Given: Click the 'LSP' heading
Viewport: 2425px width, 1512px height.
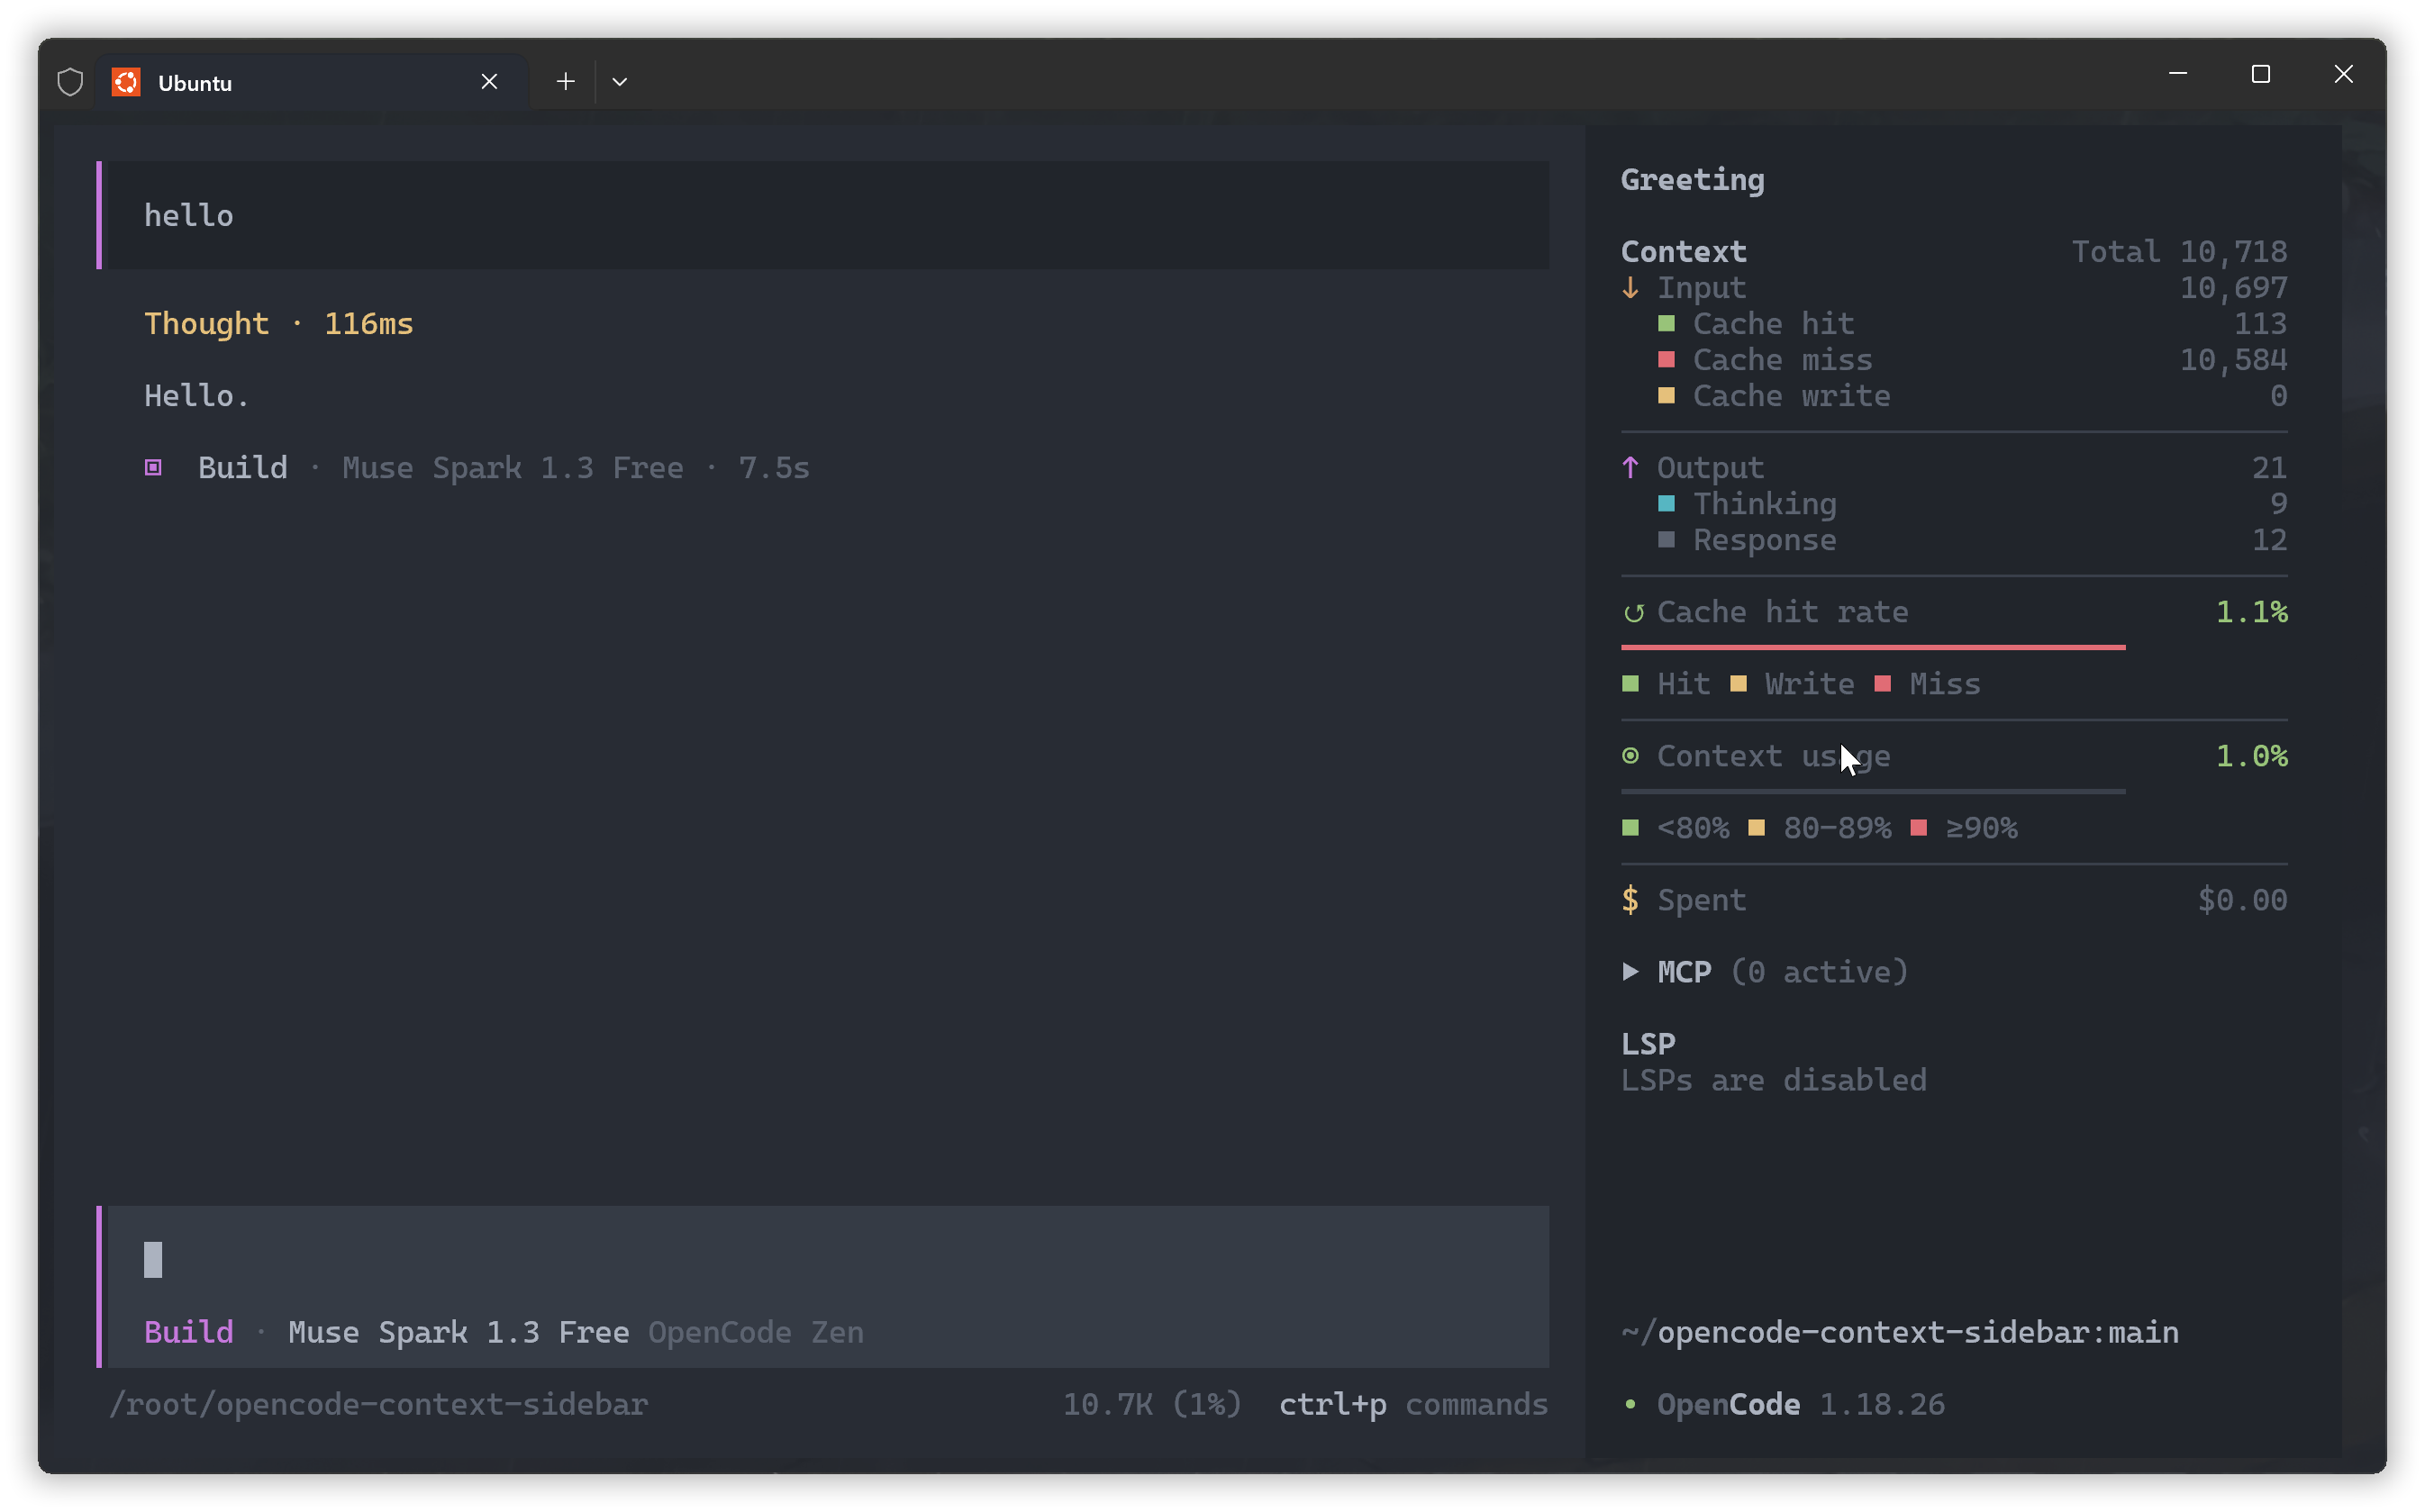Looking at the screenshot, I should (1648, 1044).
